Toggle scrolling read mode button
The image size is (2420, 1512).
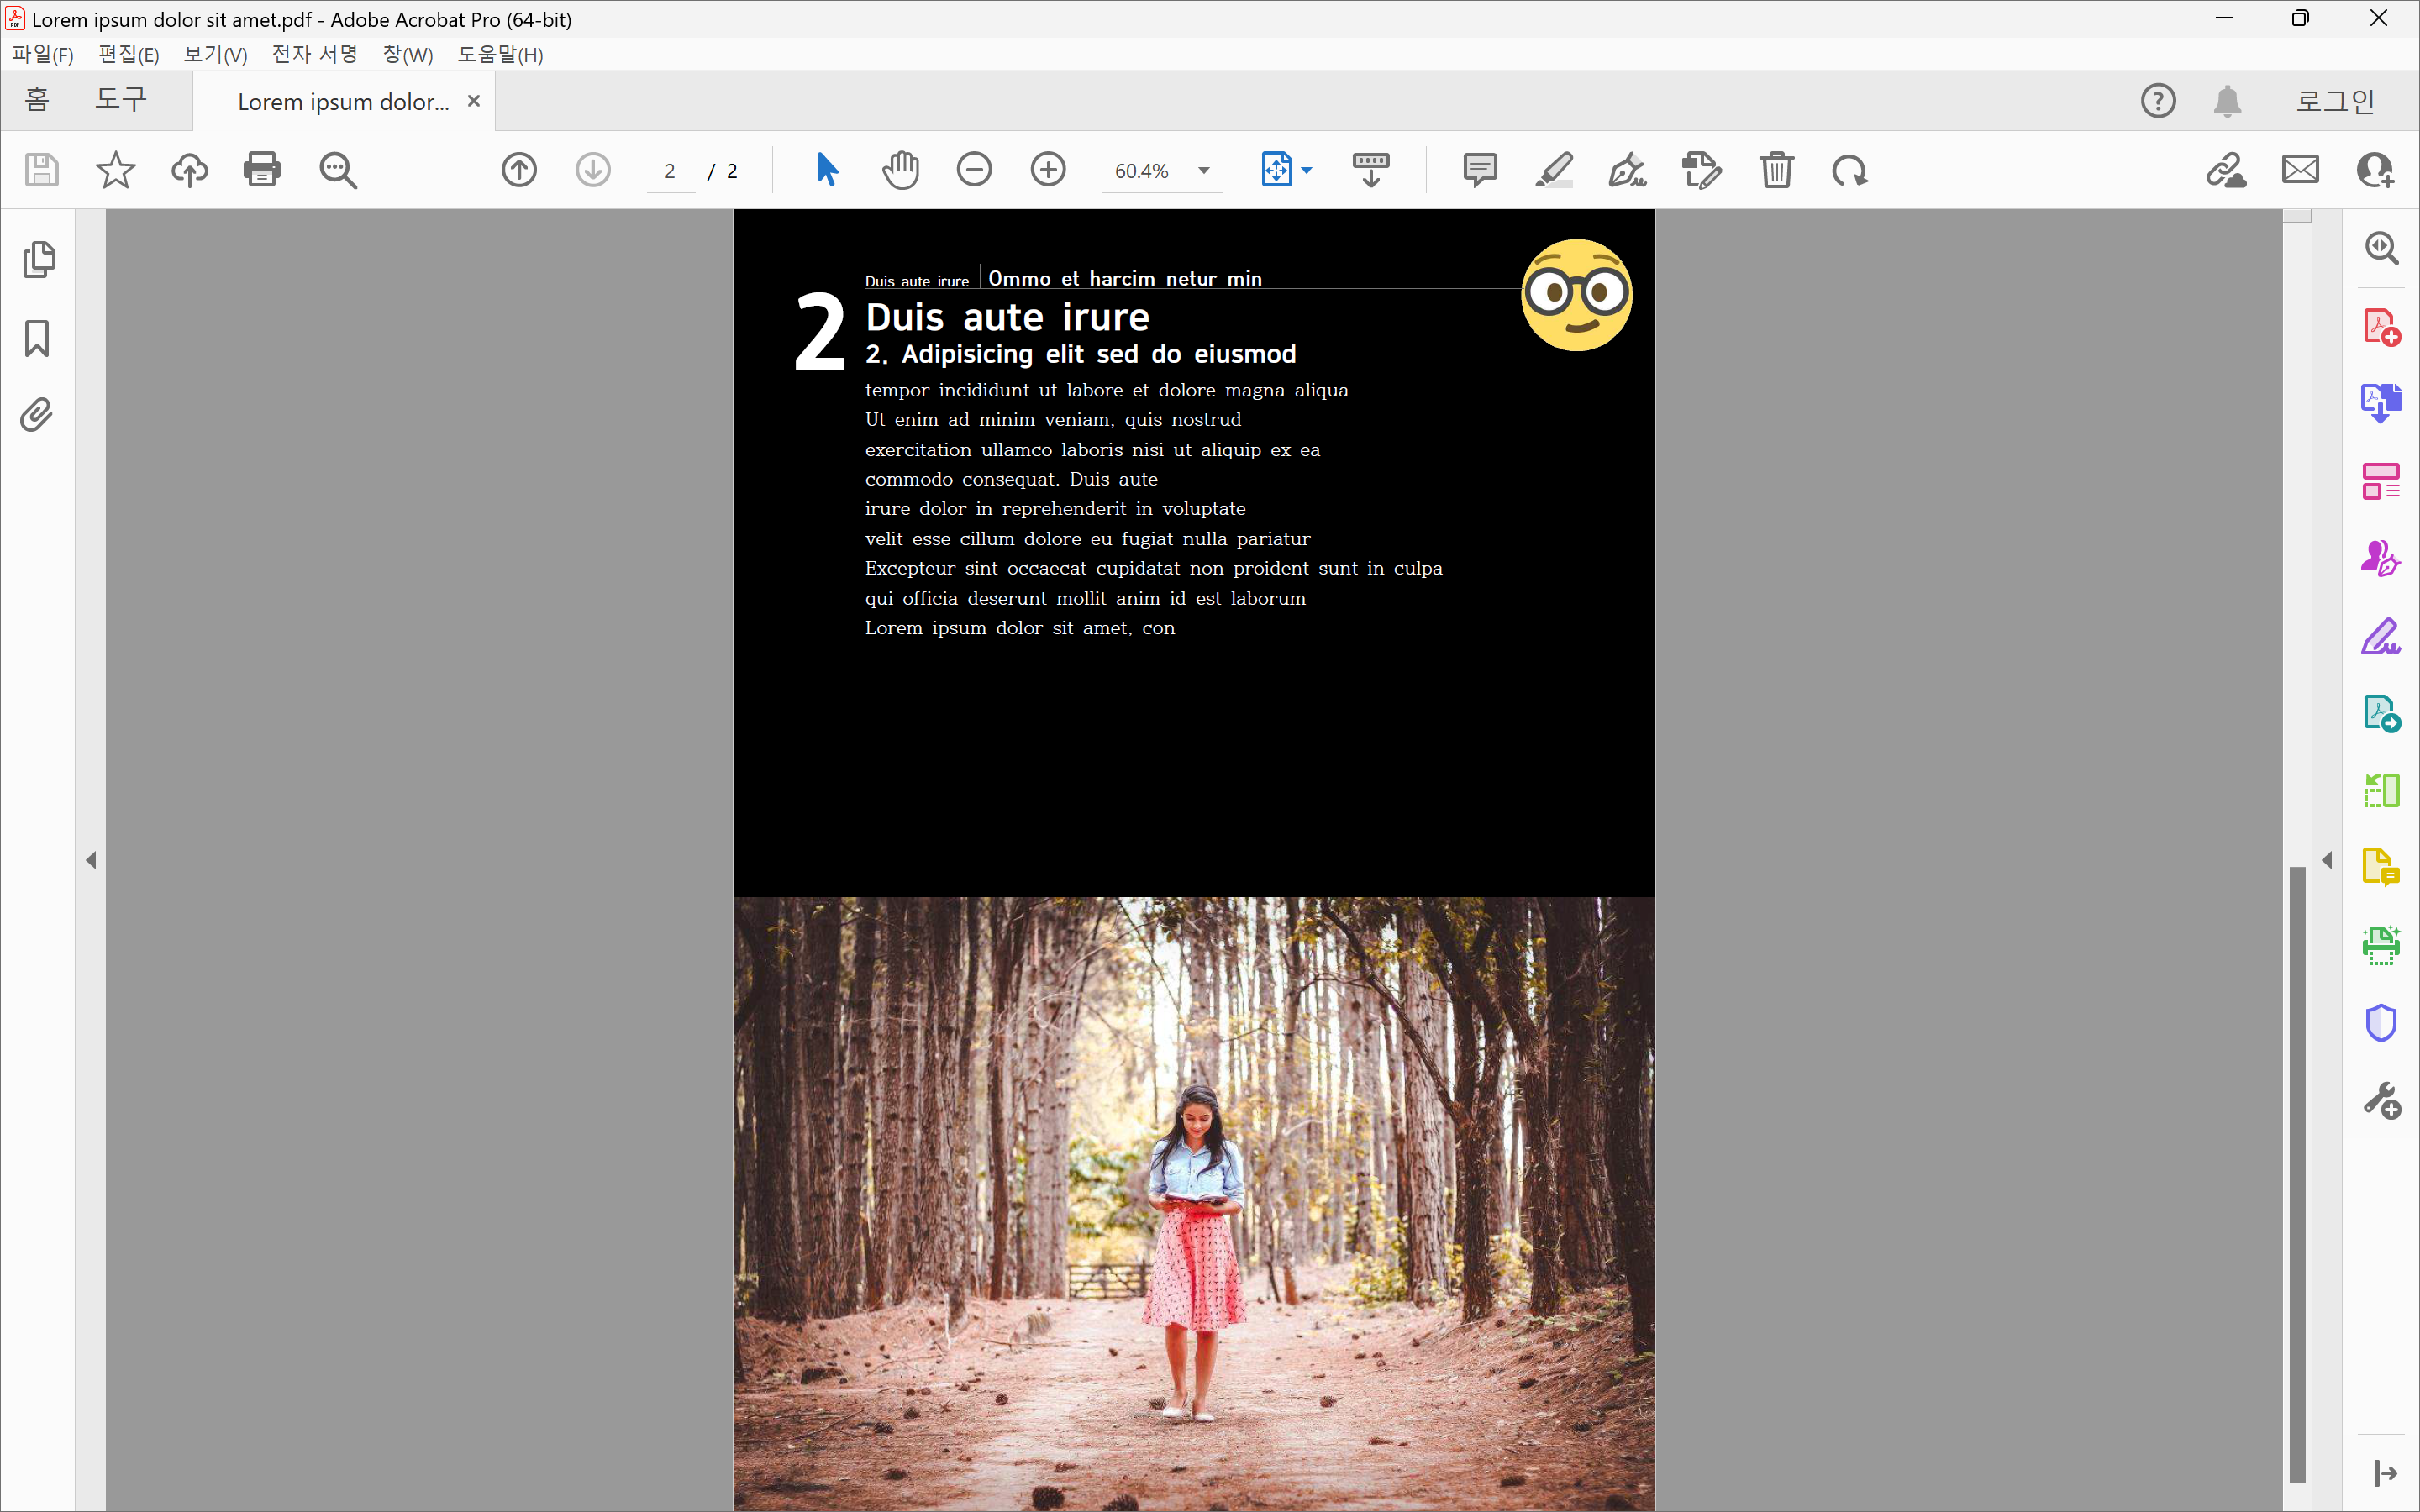[1371, 170]
